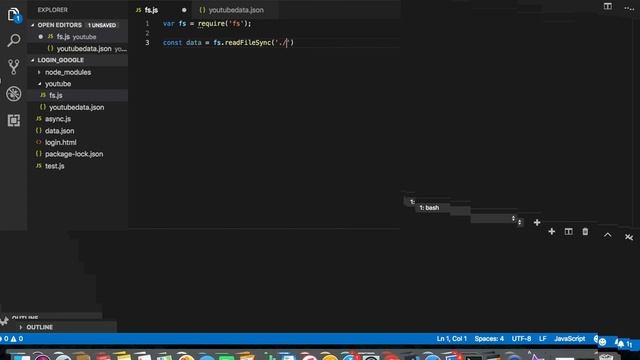Open the Debug view in activity bar
Screen dimensions: 640x360
coord(13,94)
